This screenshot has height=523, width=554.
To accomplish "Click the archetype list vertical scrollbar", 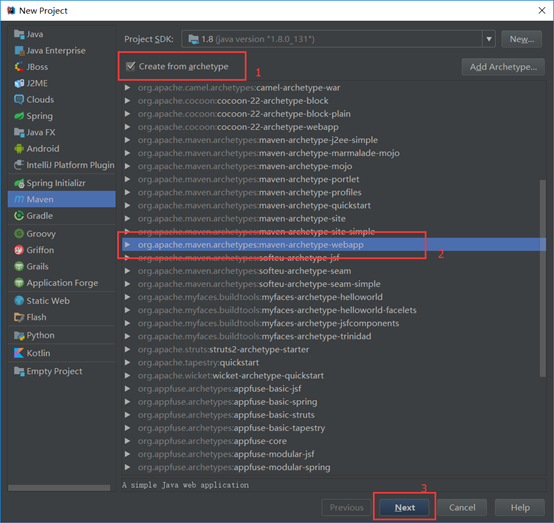I will click(x=542, y=278).
